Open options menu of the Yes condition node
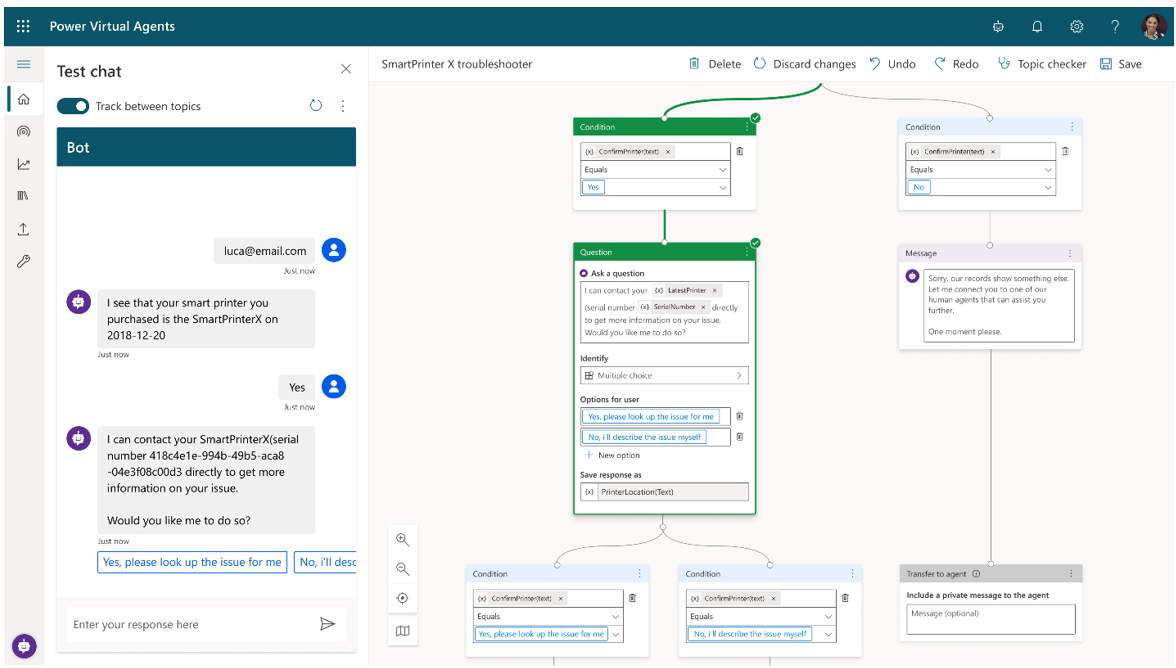This screenshot has height=668, width=1176. pos(747,127)
